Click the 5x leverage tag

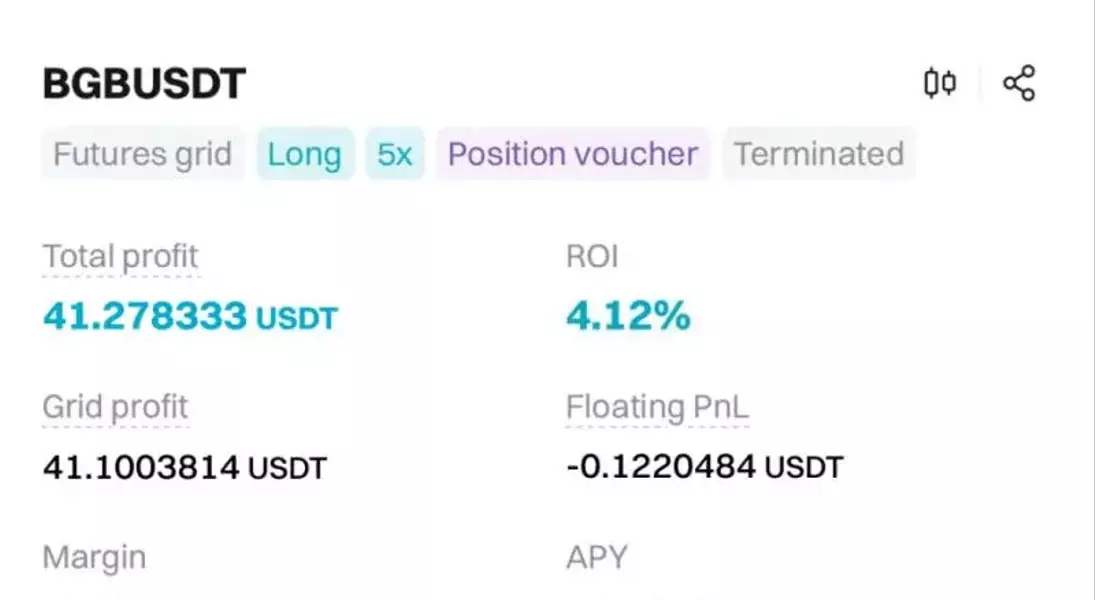point(395,154)
